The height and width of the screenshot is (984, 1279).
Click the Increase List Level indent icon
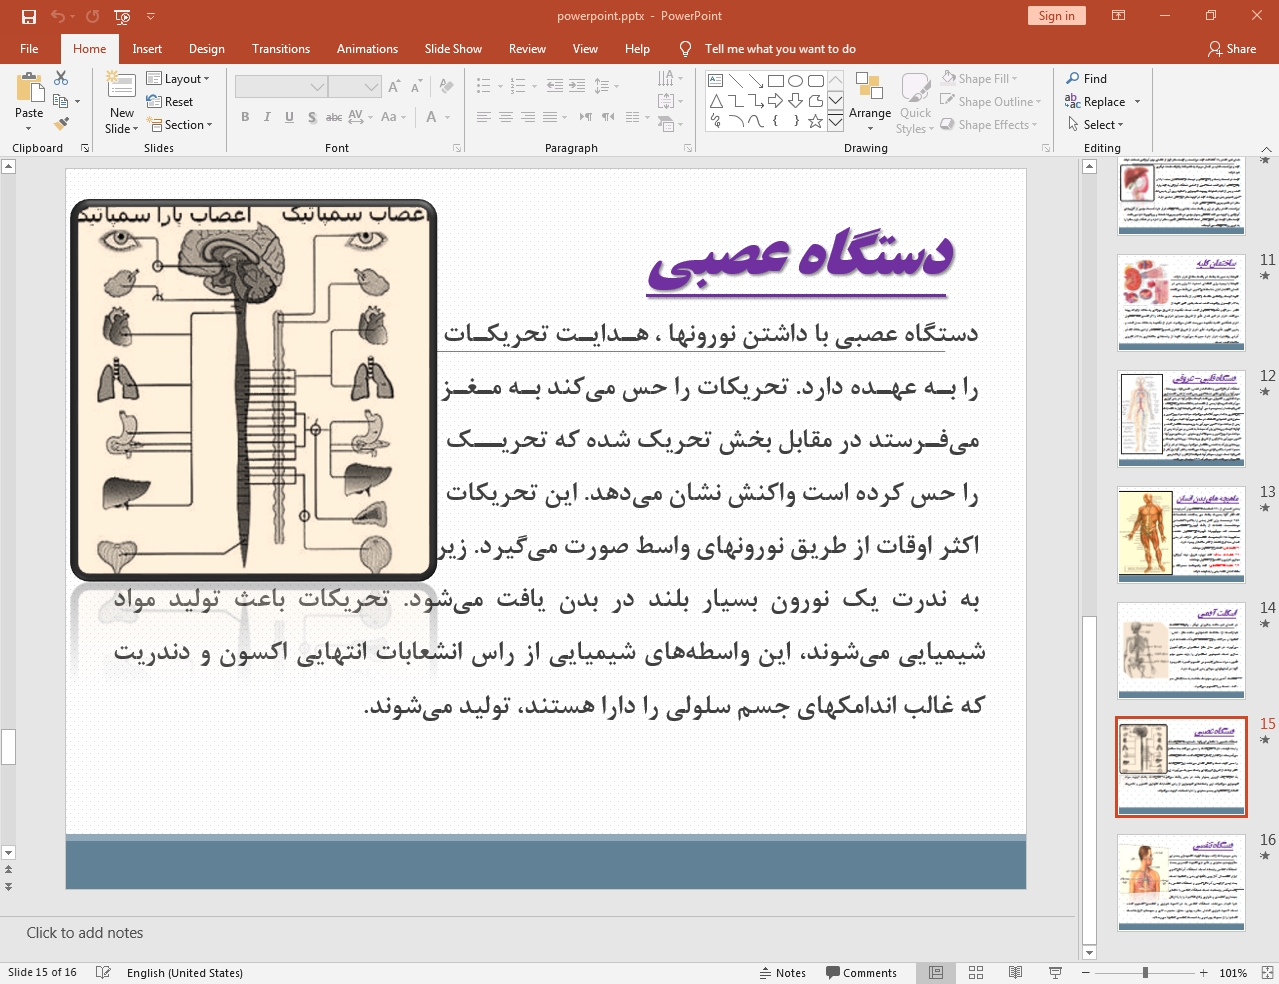577,86
